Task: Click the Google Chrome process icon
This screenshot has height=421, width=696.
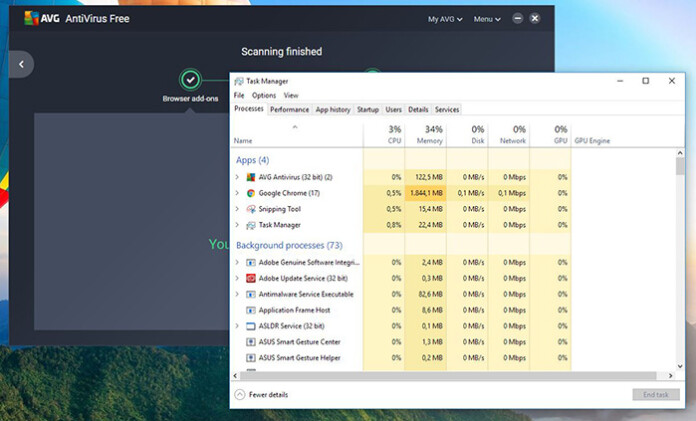Action: 251,193
